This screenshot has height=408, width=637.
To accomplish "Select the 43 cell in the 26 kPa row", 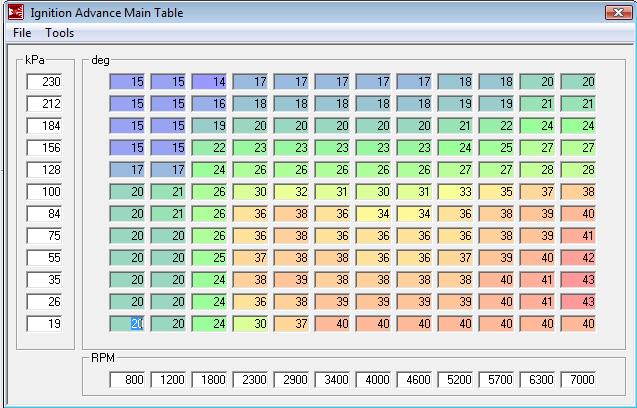I will pyautogui.click(x=578, y=302).
